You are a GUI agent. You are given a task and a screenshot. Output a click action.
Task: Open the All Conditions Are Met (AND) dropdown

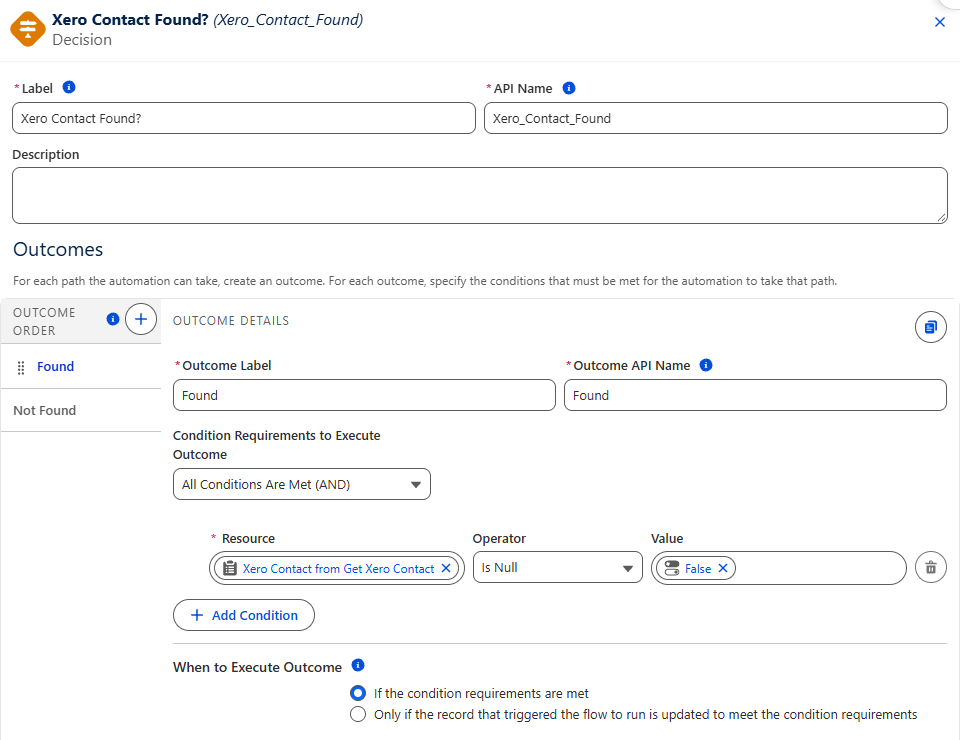coord(302,484)
